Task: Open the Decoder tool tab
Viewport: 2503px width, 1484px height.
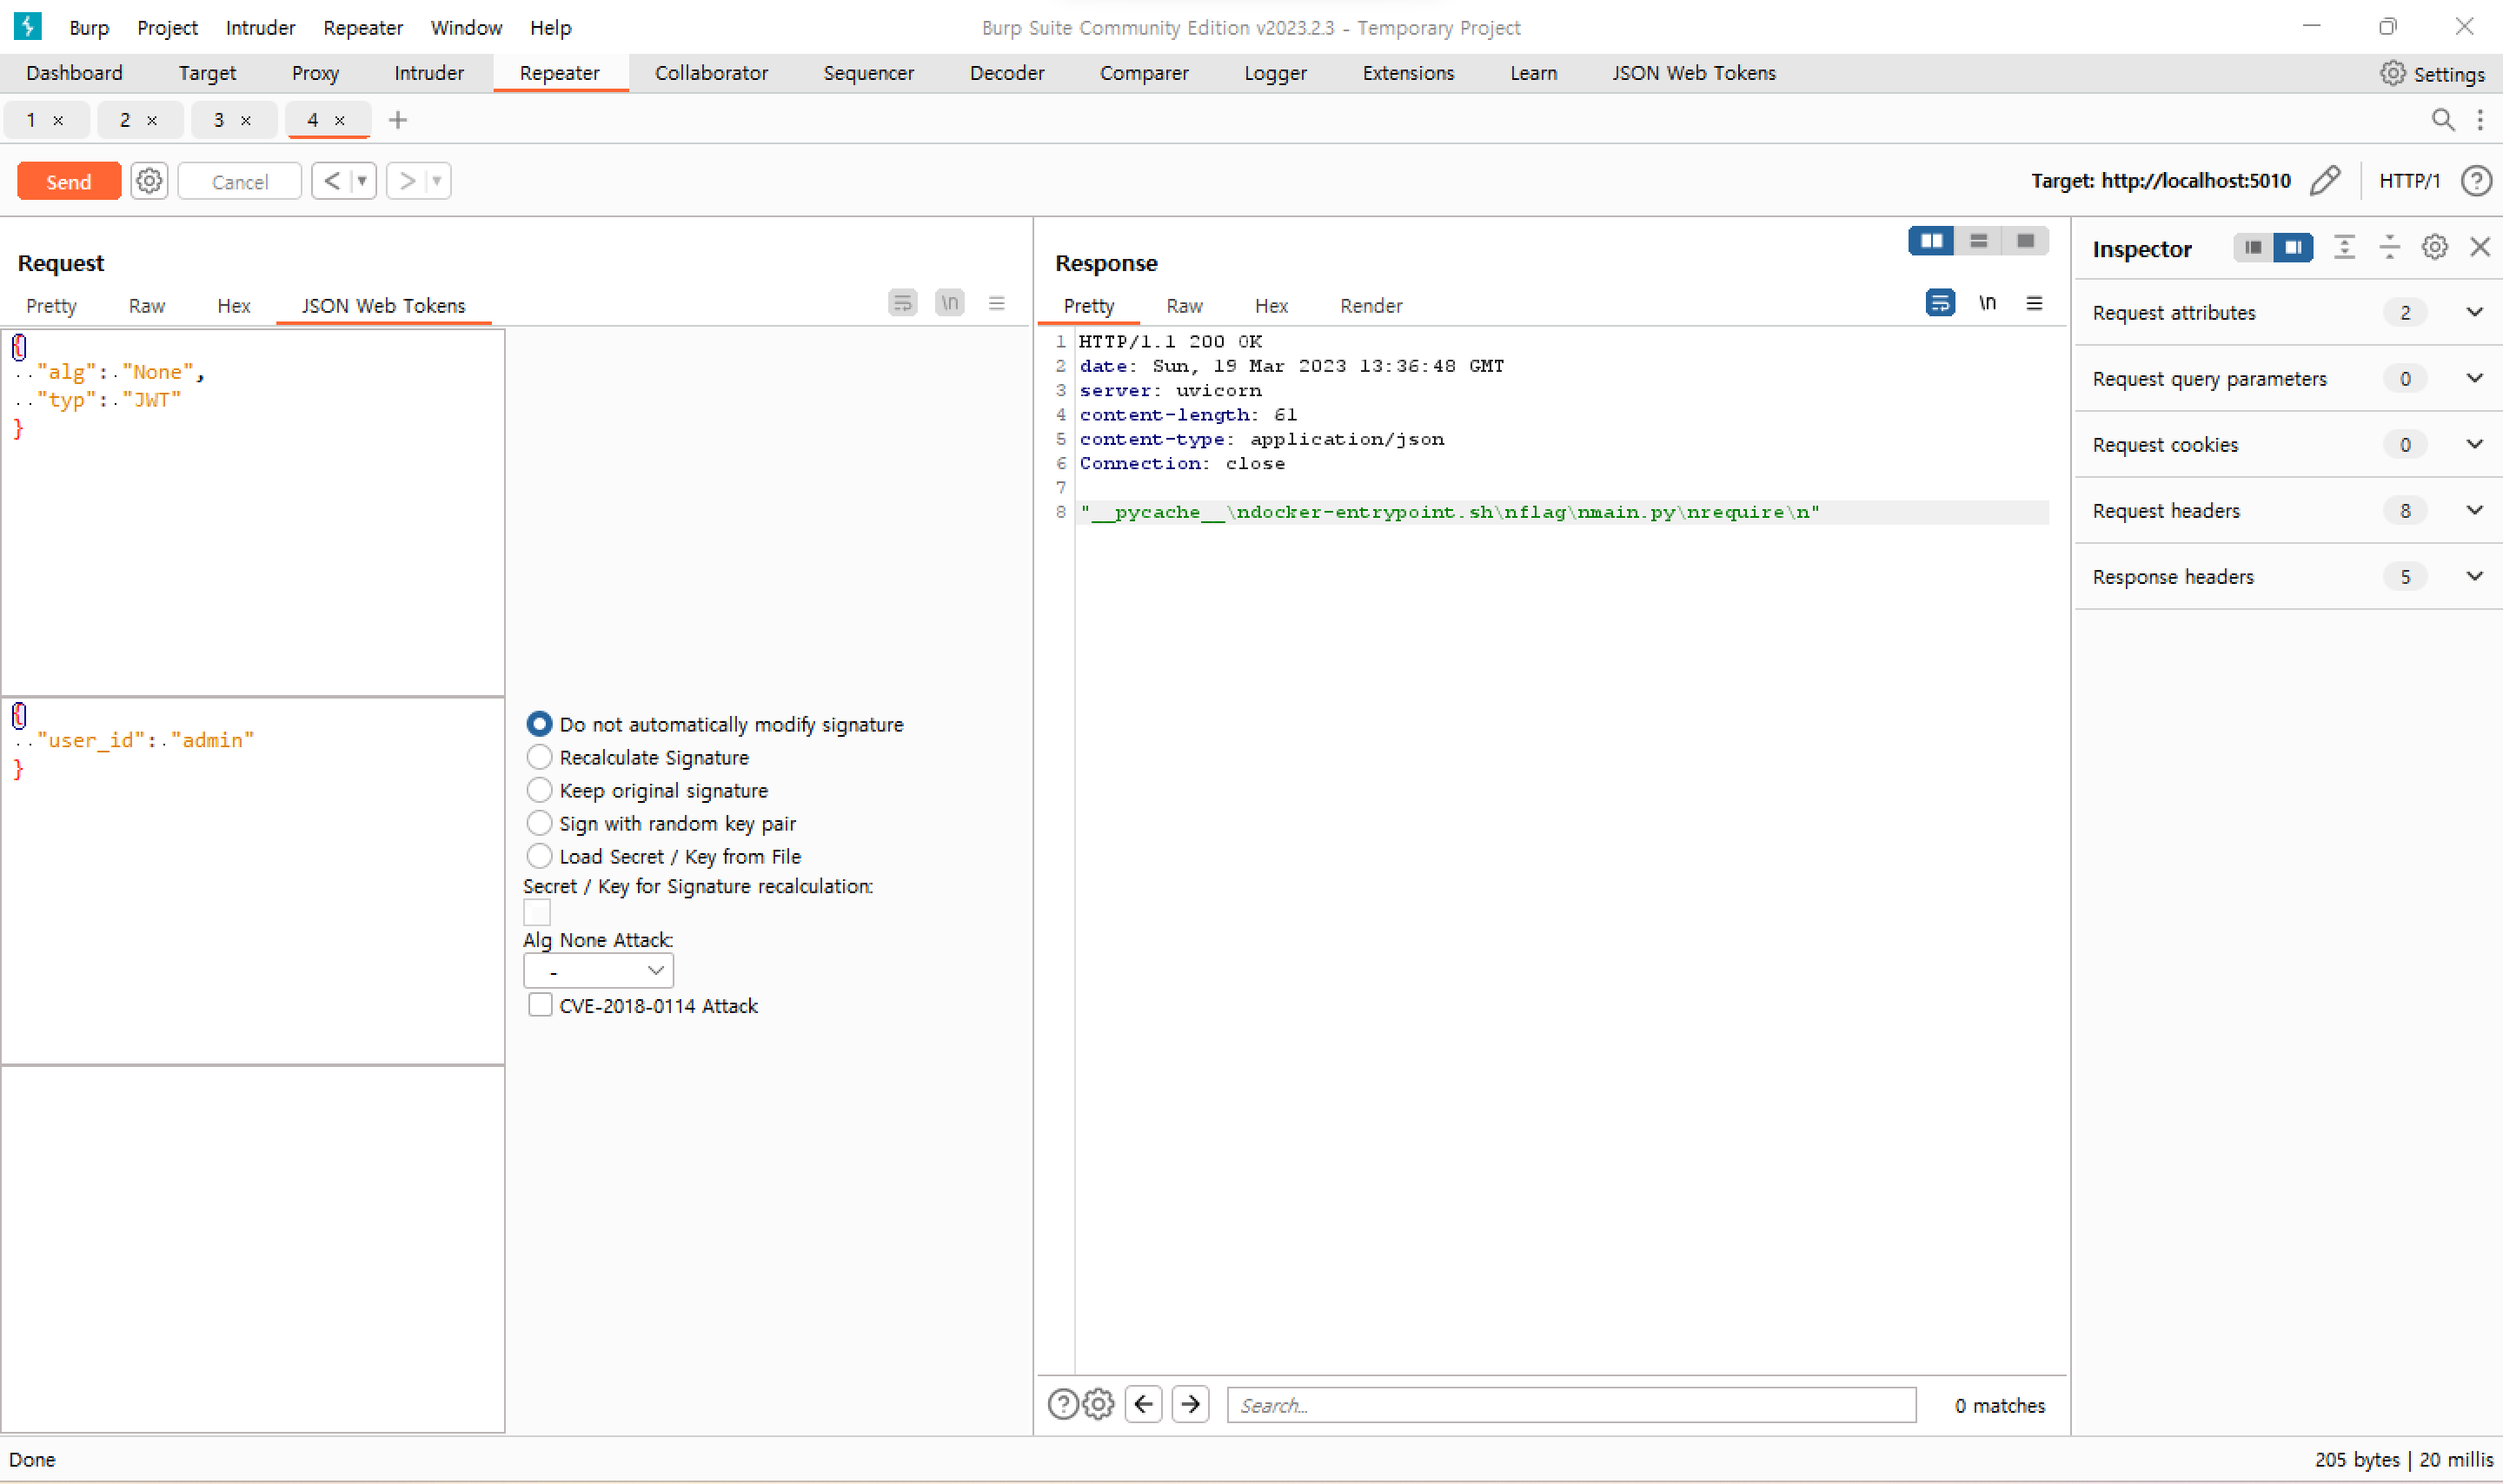Action: tap(1007, 73)
